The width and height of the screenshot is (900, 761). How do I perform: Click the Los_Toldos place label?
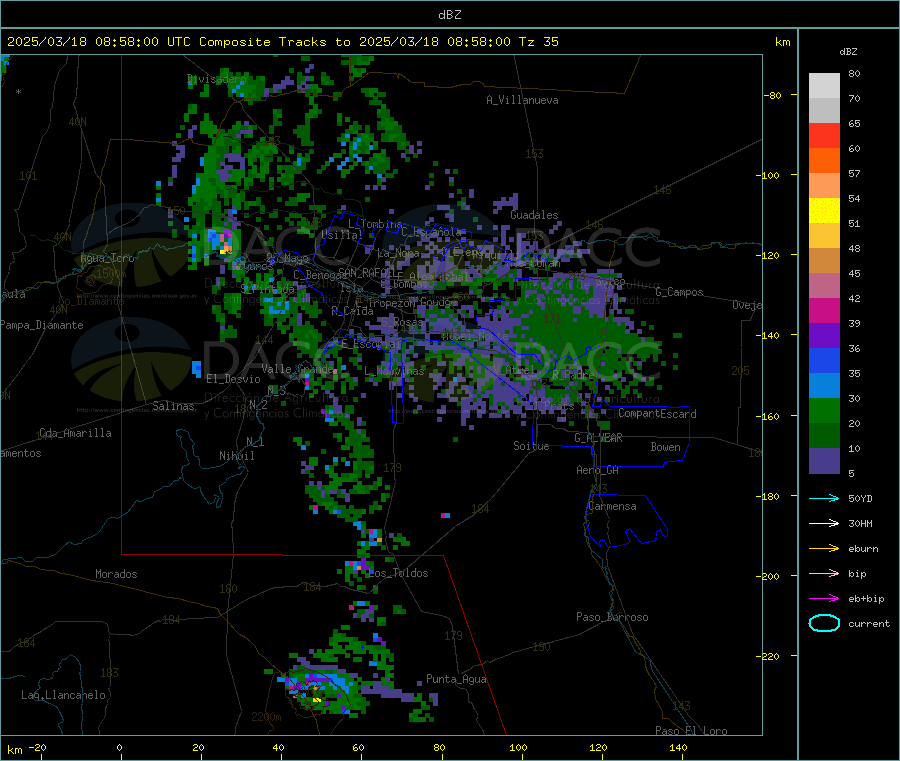[398, 573]
